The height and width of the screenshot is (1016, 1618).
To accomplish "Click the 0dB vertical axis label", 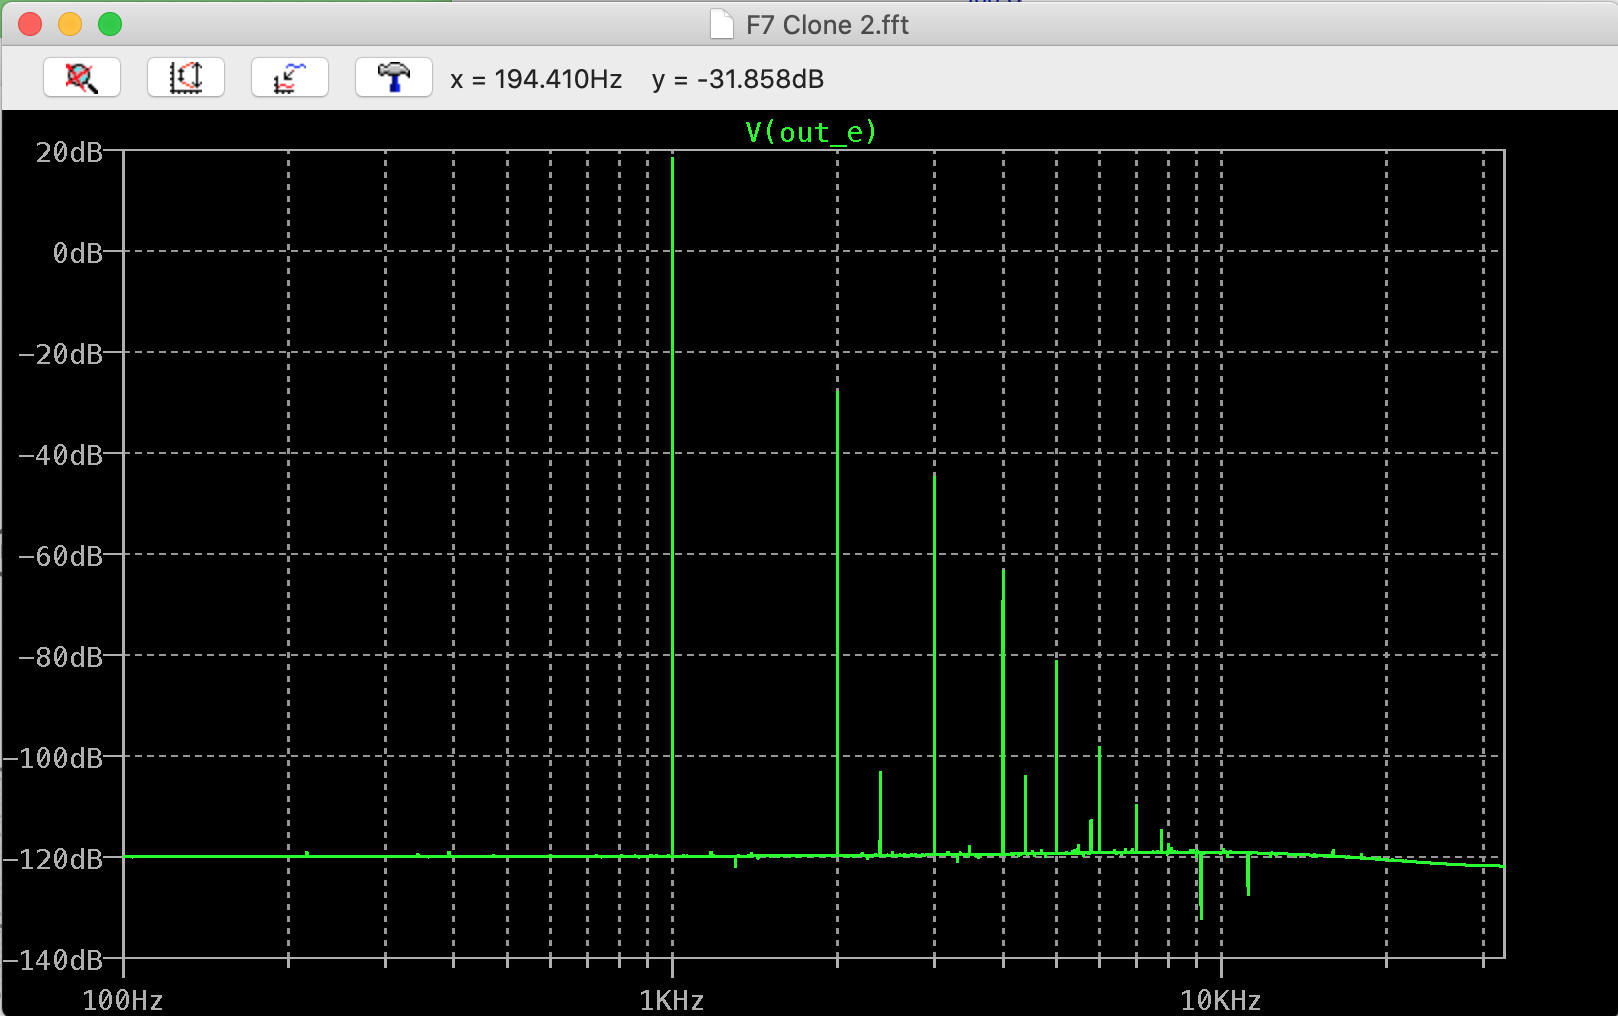I will point(78,253).
